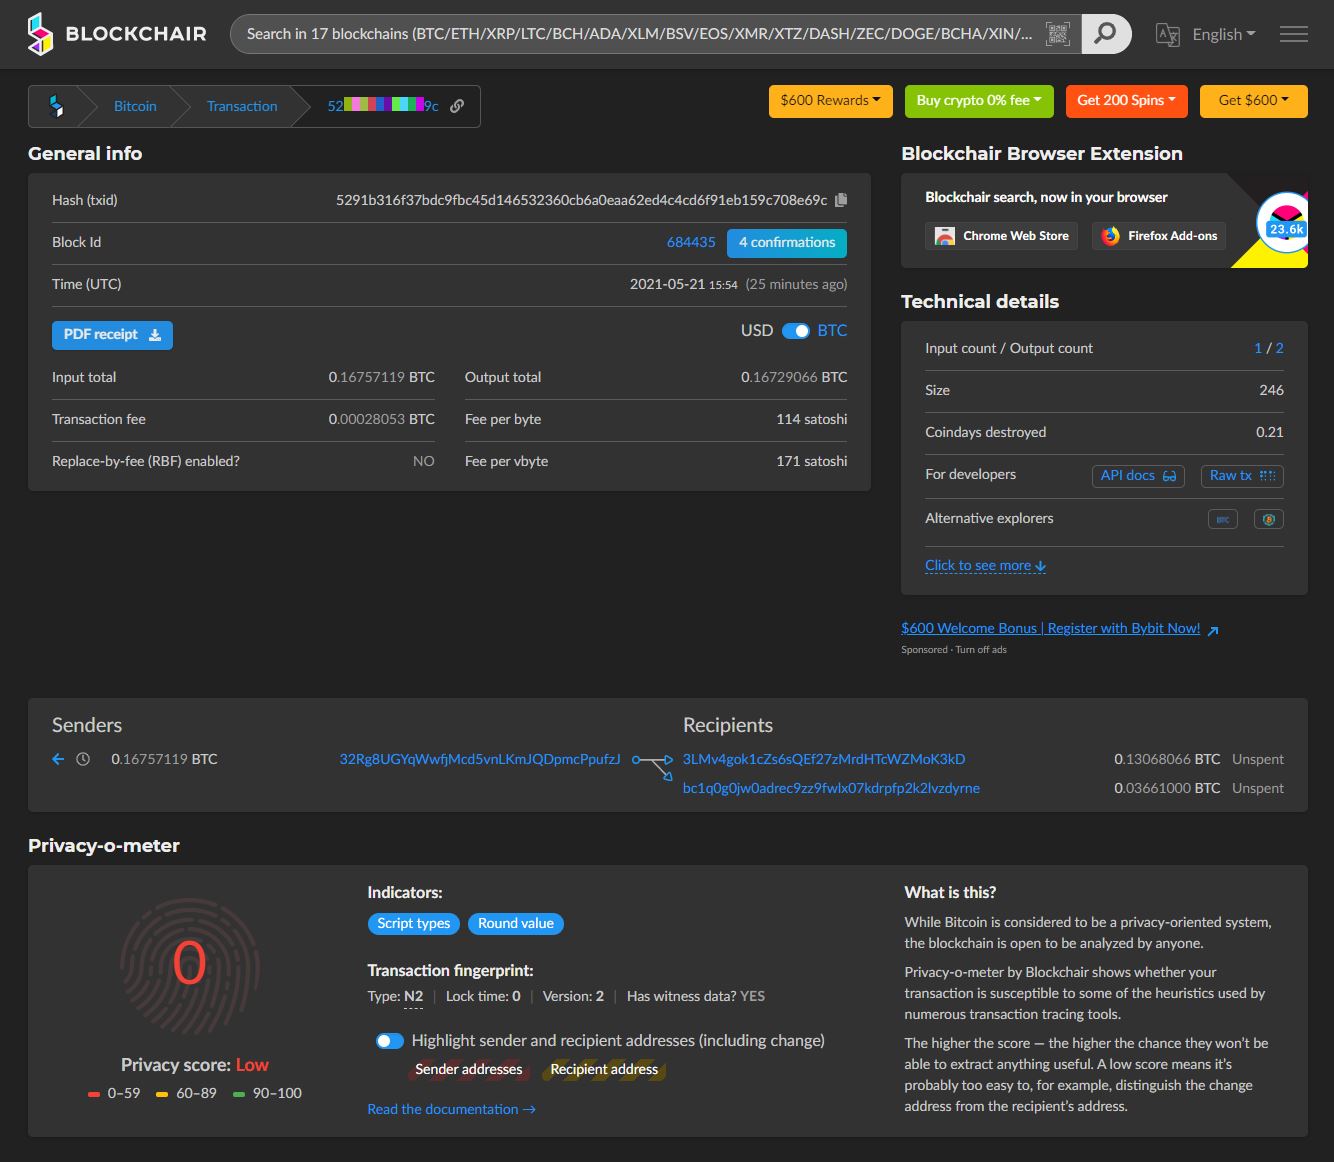This screenshot has height=1162, width=1334.
Task: Click the Round value indicator tag
Action: coord(516,924)
